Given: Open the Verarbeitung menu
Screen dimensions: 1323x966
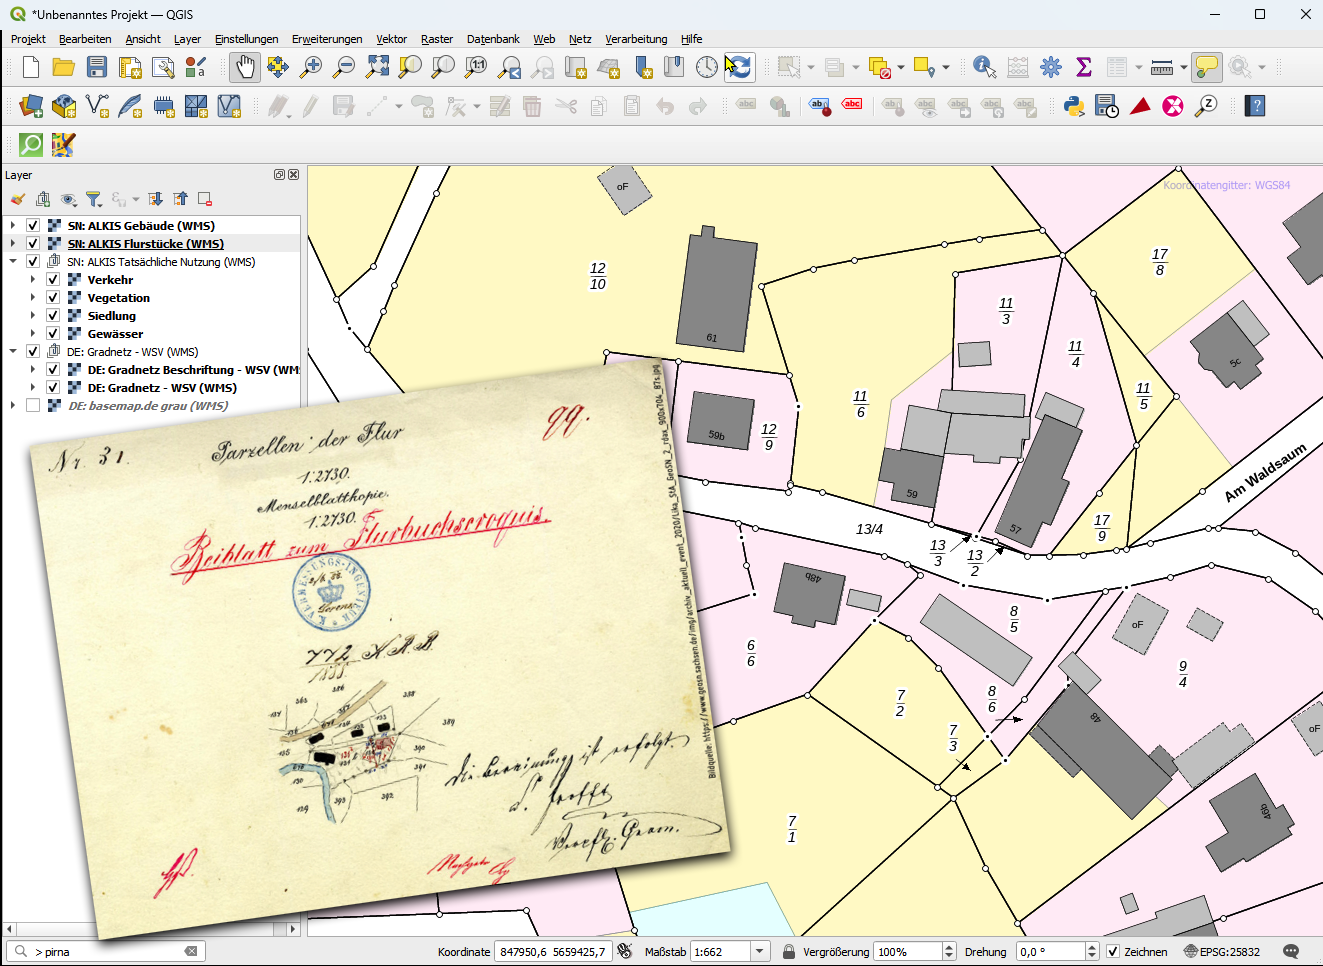Looking at the screenshot, I should [x=636, y=39].
